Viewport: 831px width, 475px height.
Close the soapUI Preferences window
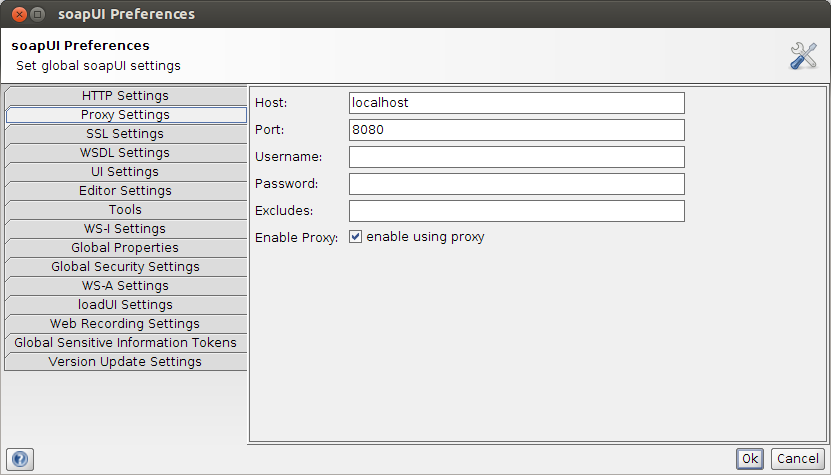click(20, 14)
